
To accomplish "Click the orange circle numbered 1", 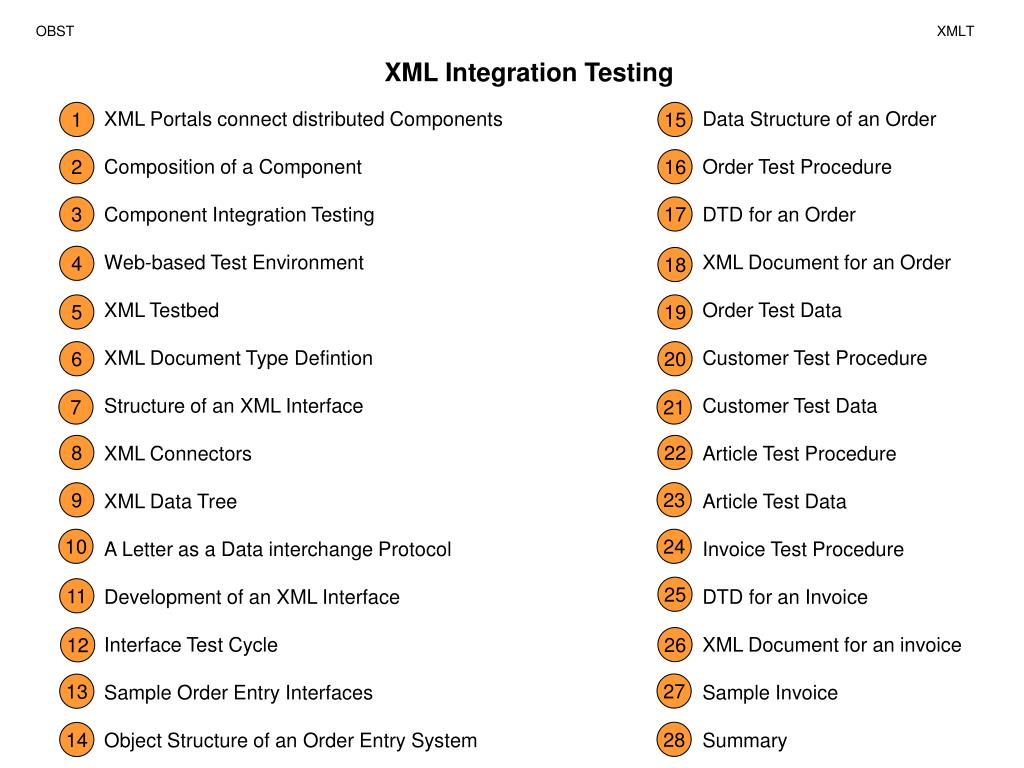I will pyautogui.click(x=76, y=120).
